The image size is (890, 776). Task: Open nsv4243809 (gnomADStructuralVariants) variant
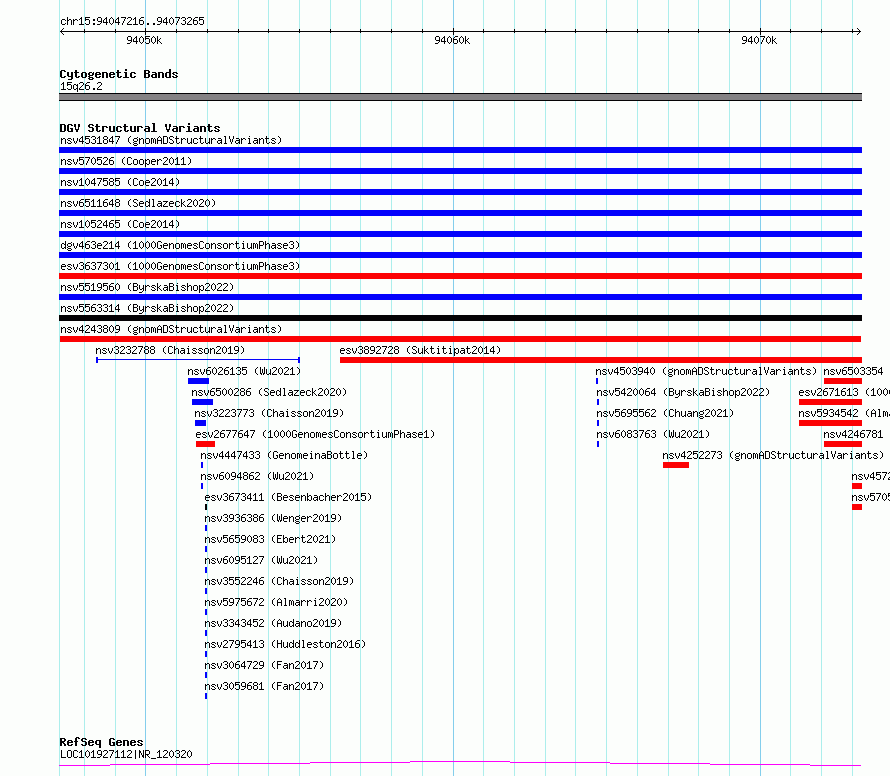[x=171, y=329]
